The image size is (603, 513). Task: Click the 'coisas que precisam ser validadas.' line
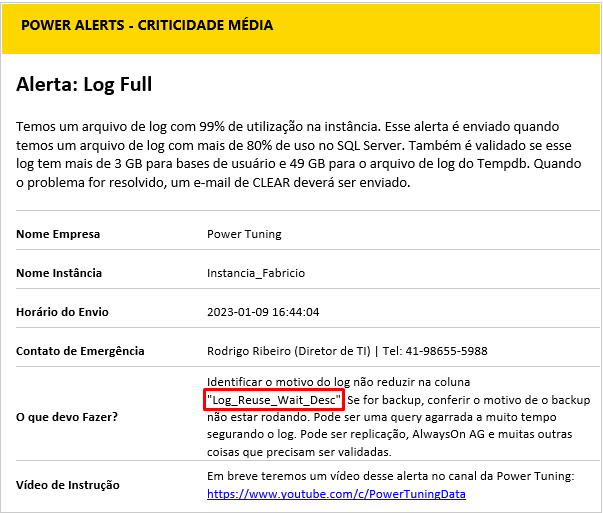pos(299,452)
